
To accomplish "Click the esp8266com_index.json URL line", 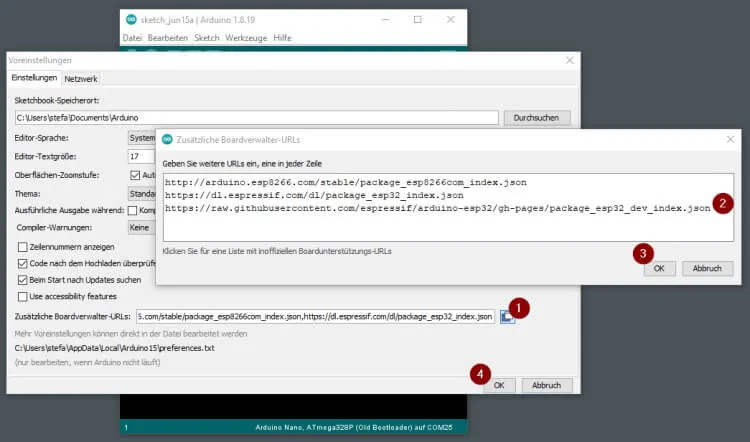I will [x=346, y=182].
